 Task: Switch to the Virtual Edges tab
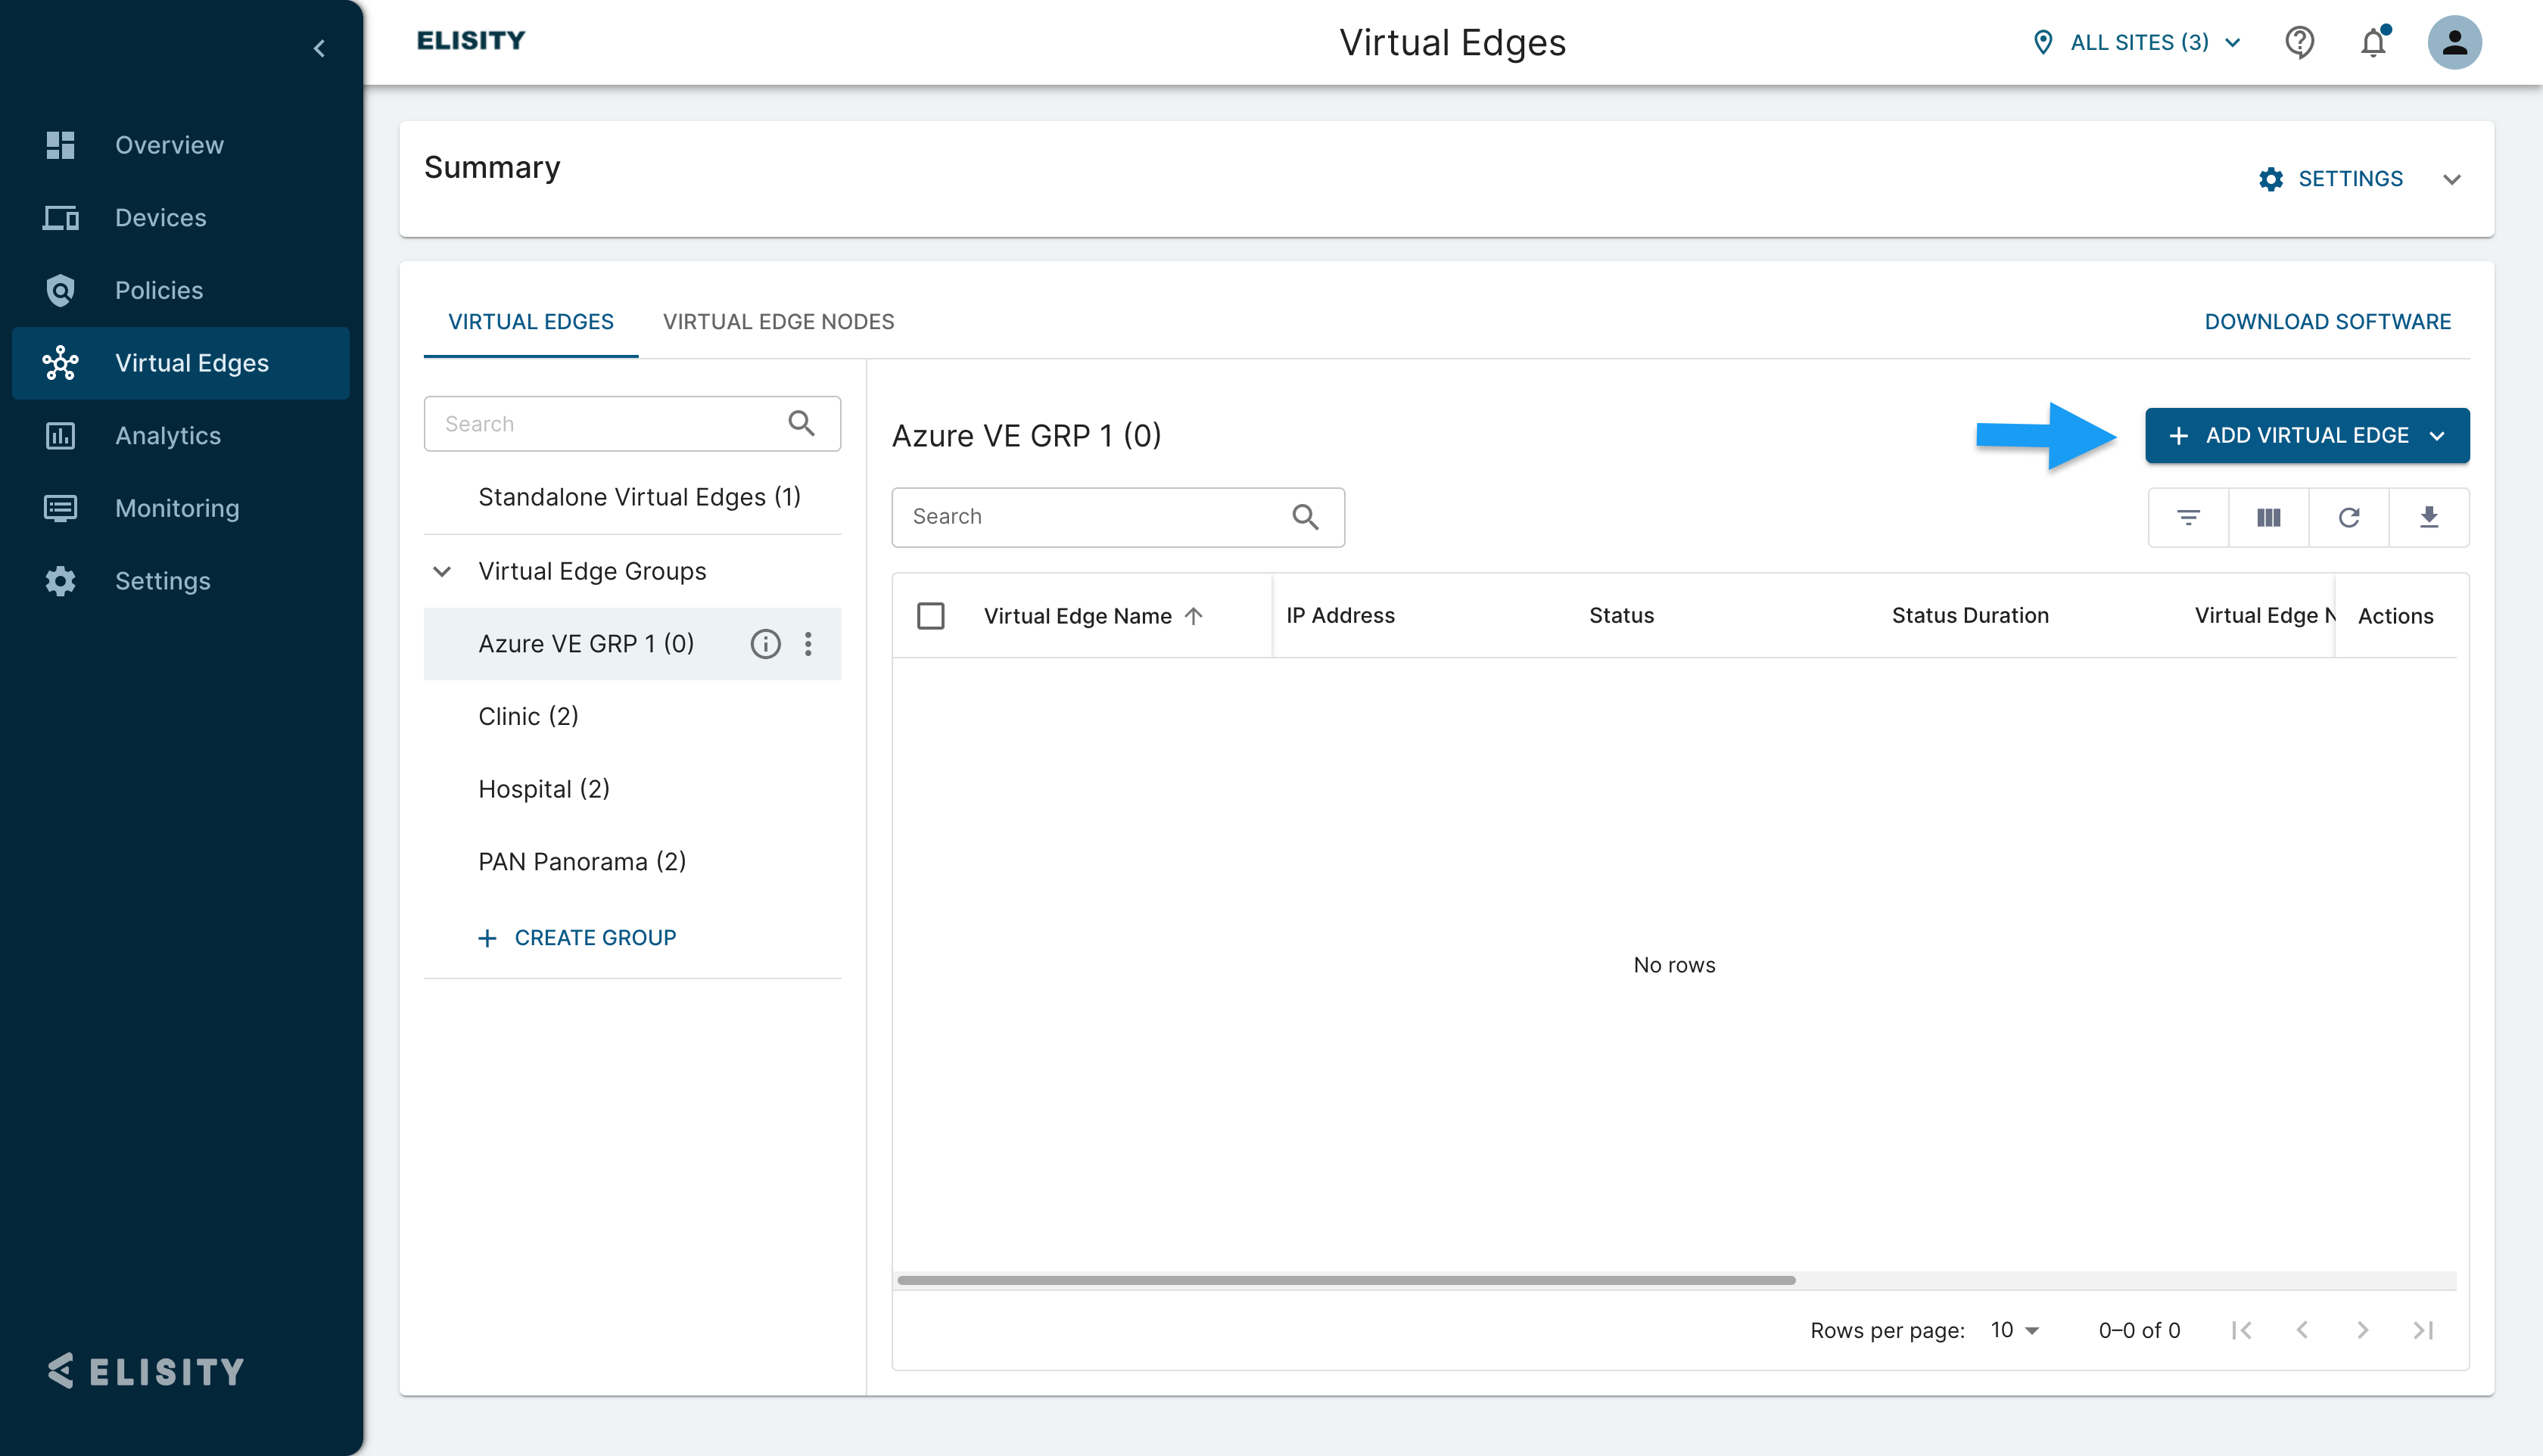(x=530, y=322)
